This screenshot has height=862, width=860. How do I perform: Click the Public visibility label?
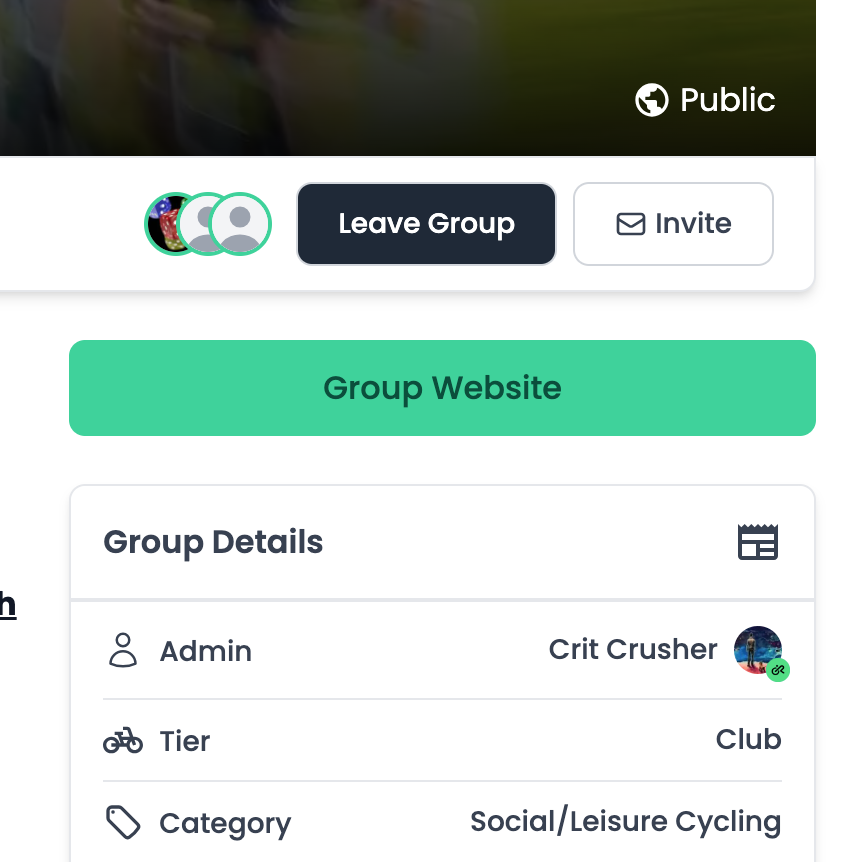(x=727, y=100)
